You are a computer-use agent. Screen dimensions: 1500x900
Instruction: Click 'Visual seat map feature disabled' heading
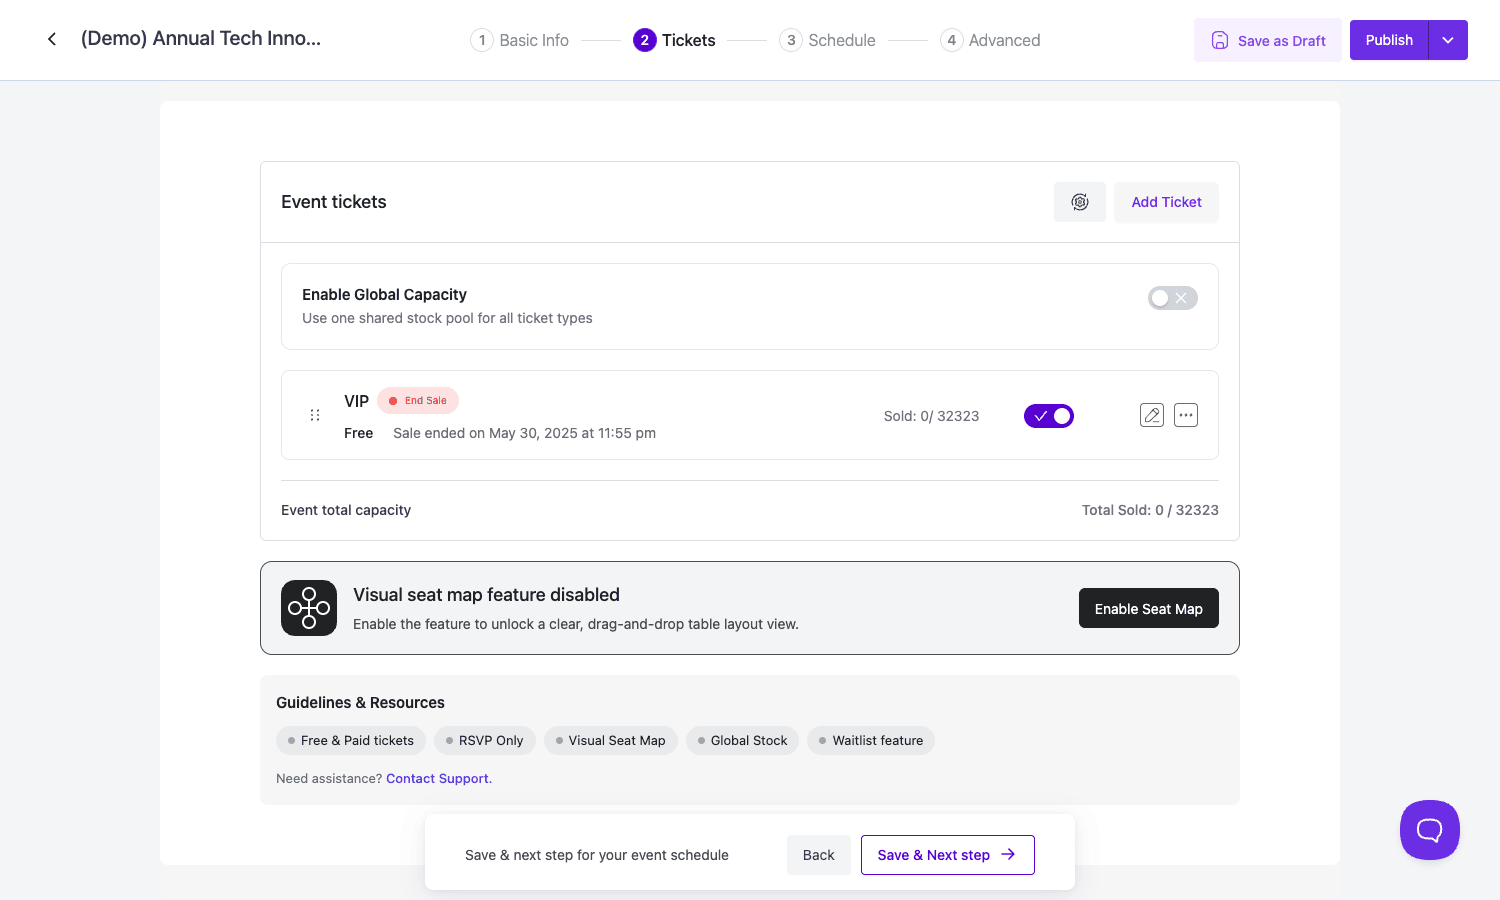click(486, 595)
